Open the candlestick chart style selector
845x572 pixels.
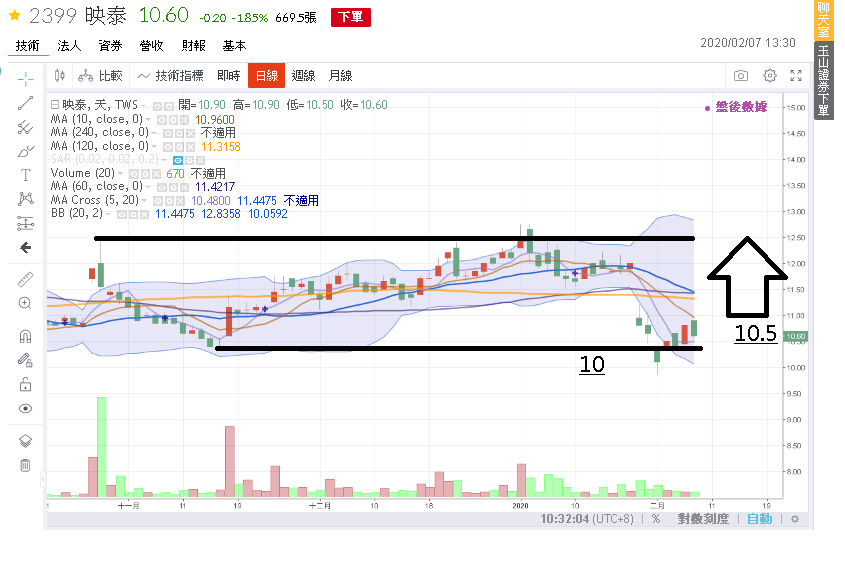click(x=59, y=76)
